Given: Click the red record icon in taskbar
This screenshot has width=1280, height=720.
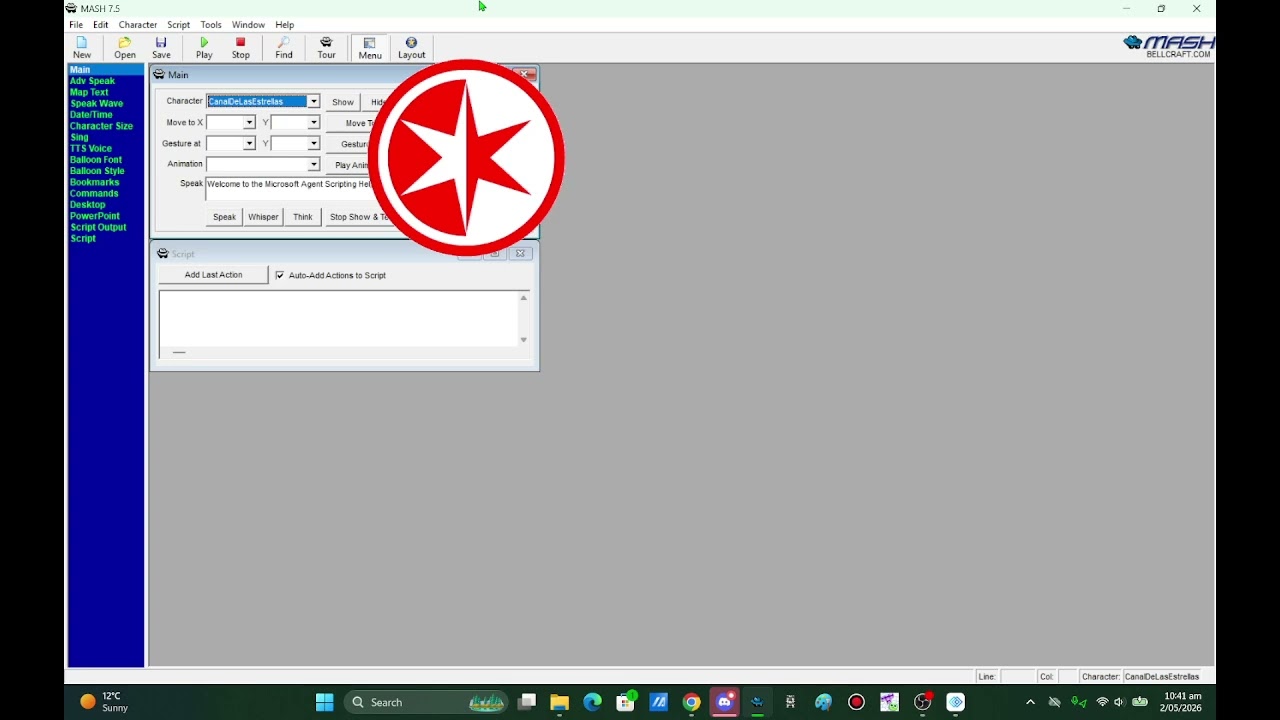Looking at the screenshot, I should [x=856, y=702].
